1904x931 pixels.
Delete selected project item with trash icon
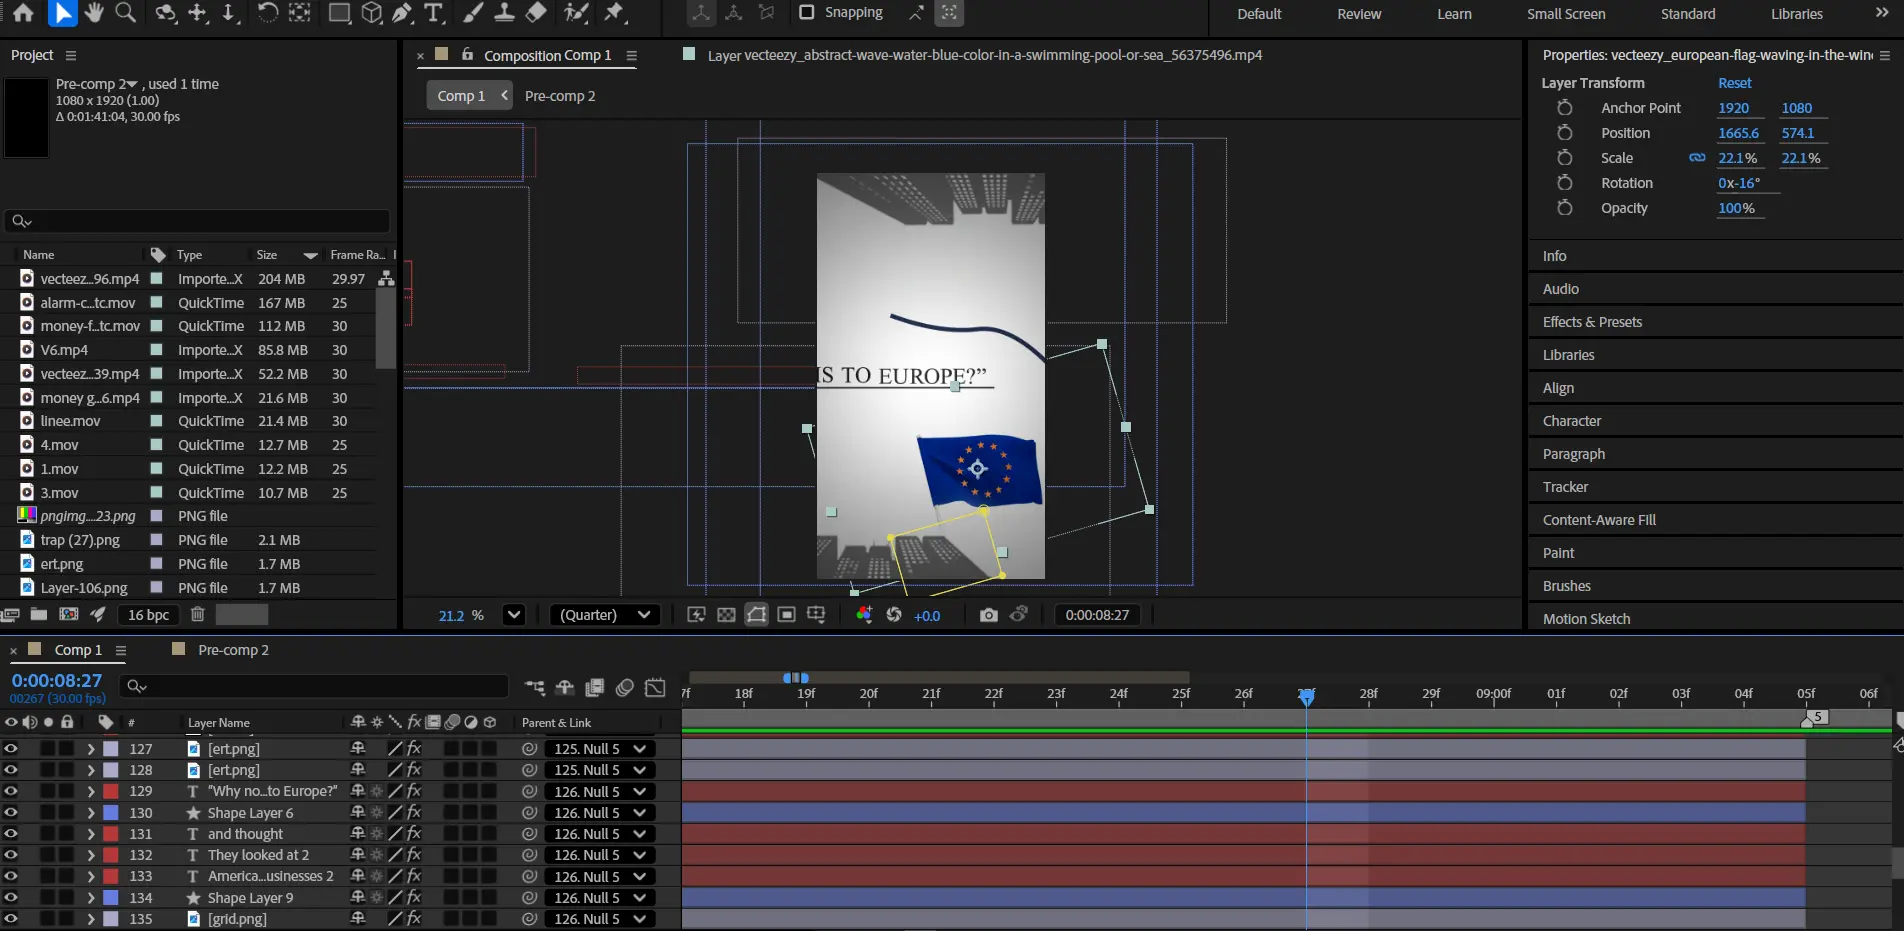[x=198, y=615]
